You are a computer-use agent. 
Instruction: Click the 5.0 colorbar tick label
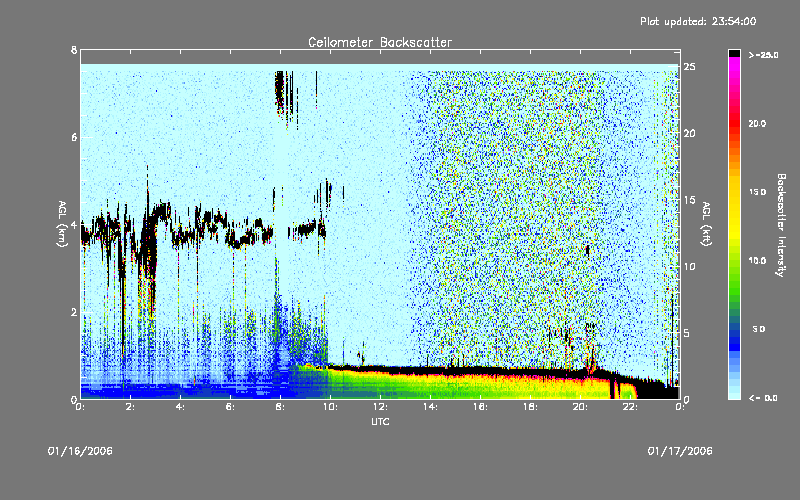coord(759,330)
